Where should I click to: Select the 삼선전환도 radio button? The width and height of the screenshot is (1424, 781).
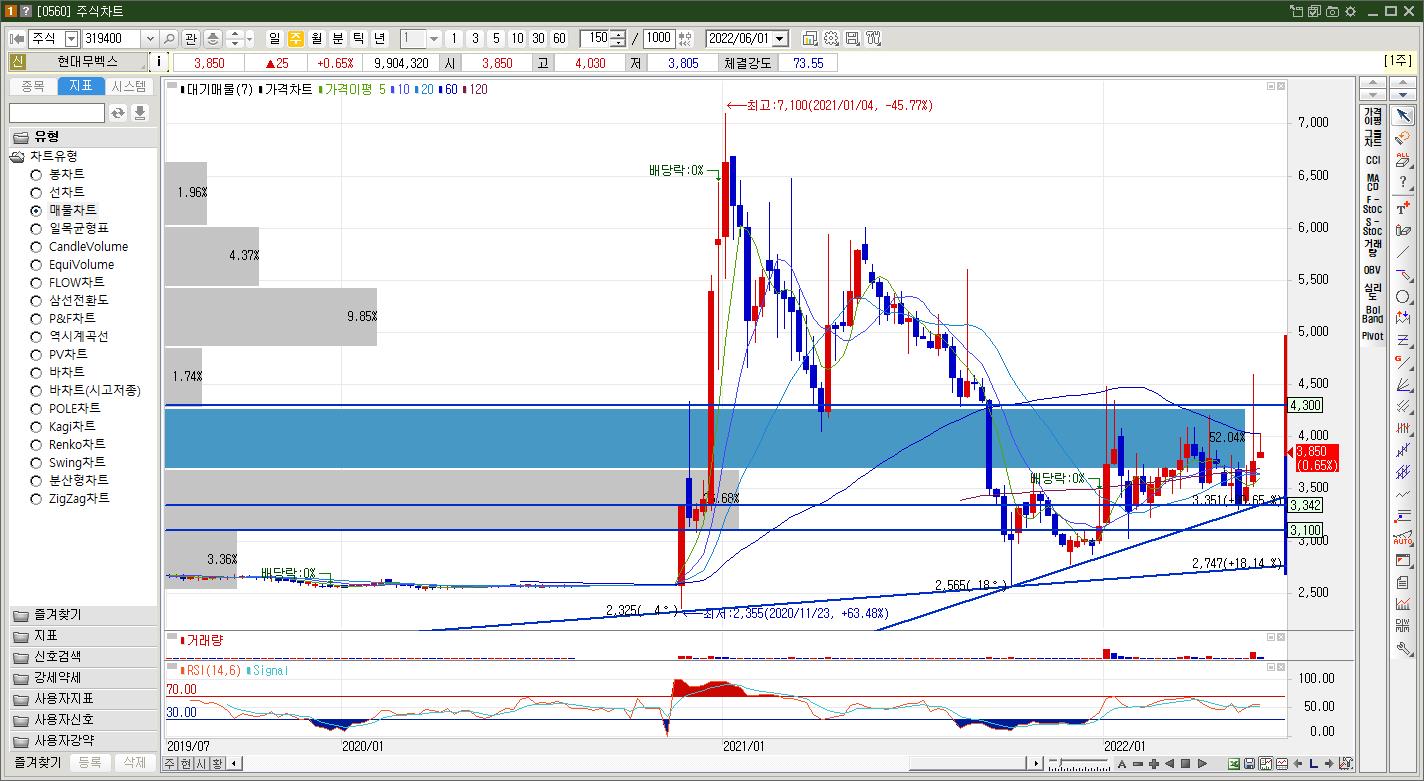click(36, 300)
